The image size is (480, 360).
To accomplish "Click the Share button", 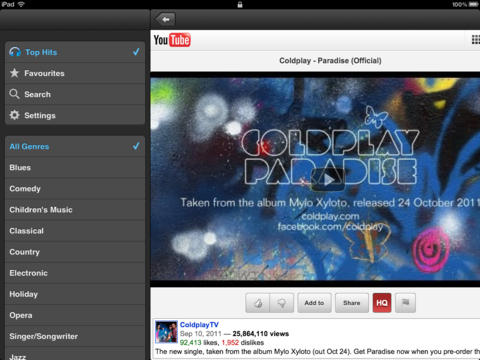I will click(352, 303).
